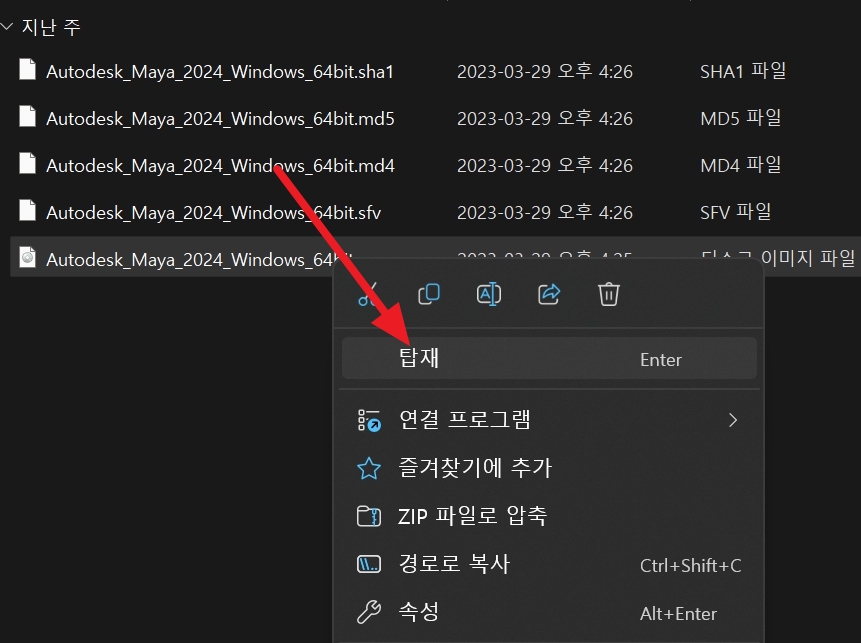Select the 탑재 (Mount) menu entry
The height and width of the screenshot is (643, 861).
click(549, 359)
